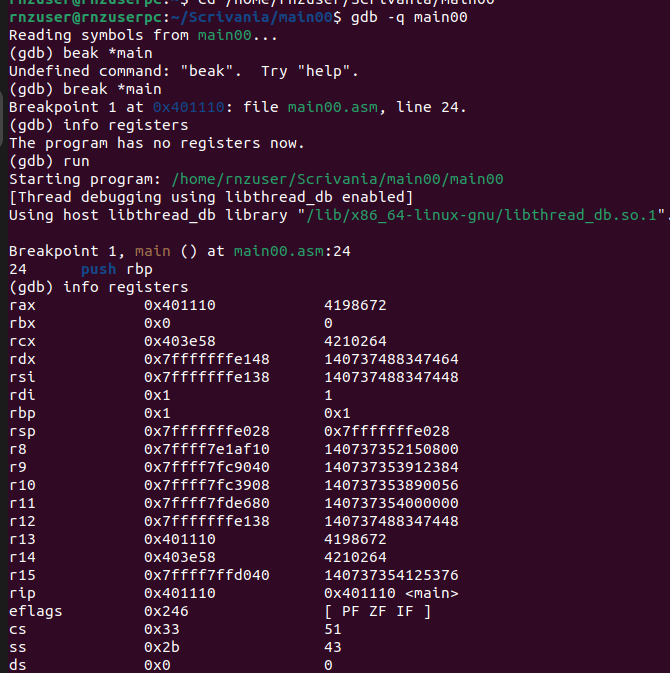Click the eflags '[ PF ZF IF ]' text
This screenshot has width=670, height=673.
click(378, 612)
